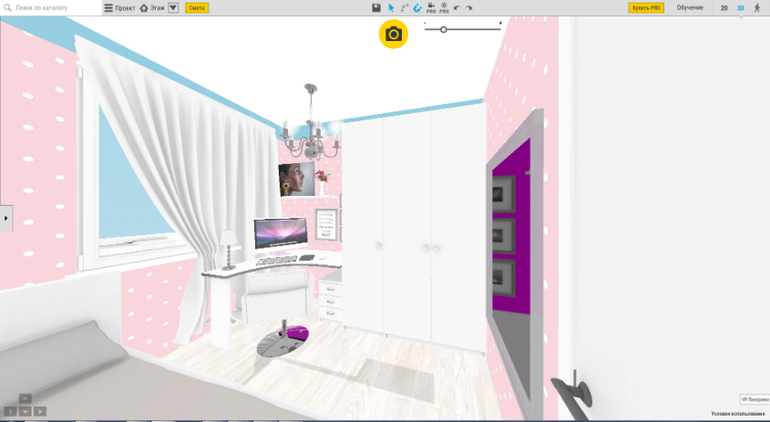
Task: Open the Этаж menu
Action: pyautogui.click(x=152, y=8)
